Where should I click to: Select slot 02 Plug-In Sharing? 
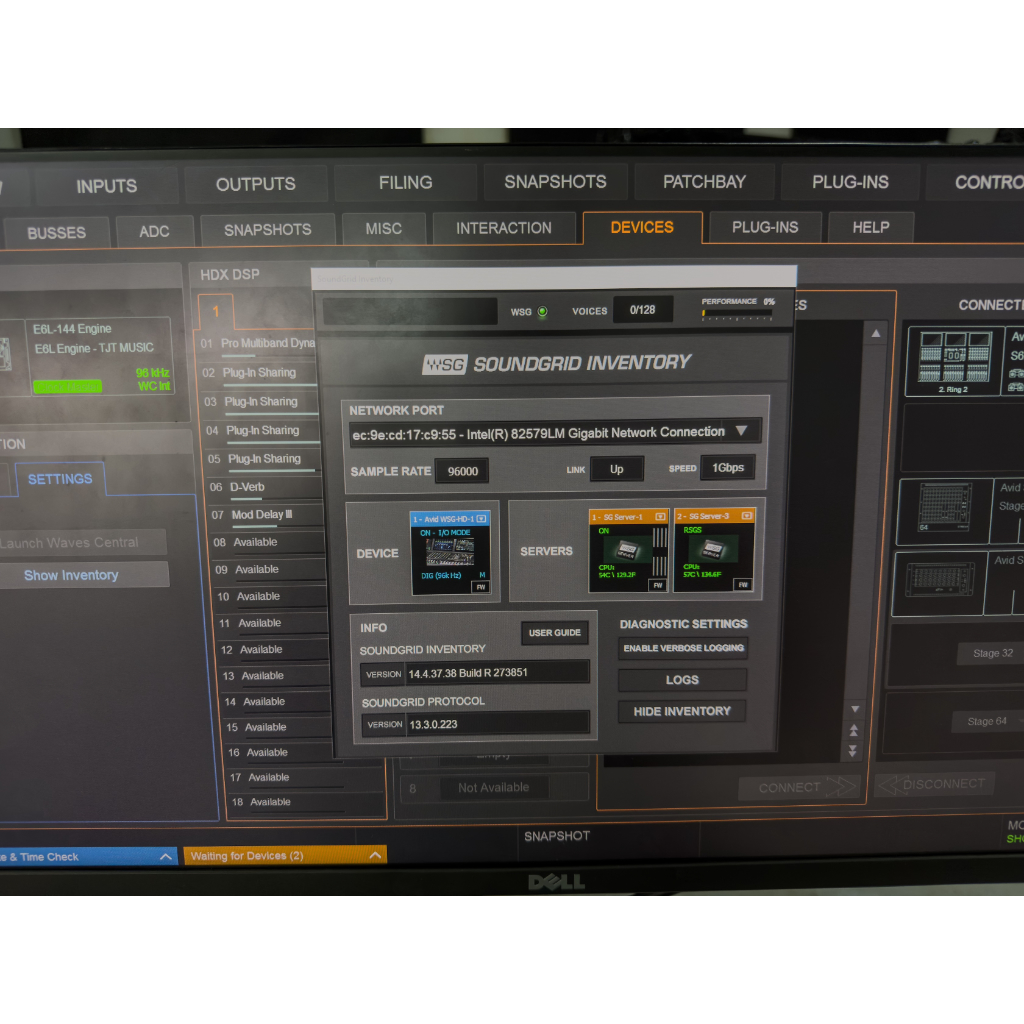click(259, 373)
